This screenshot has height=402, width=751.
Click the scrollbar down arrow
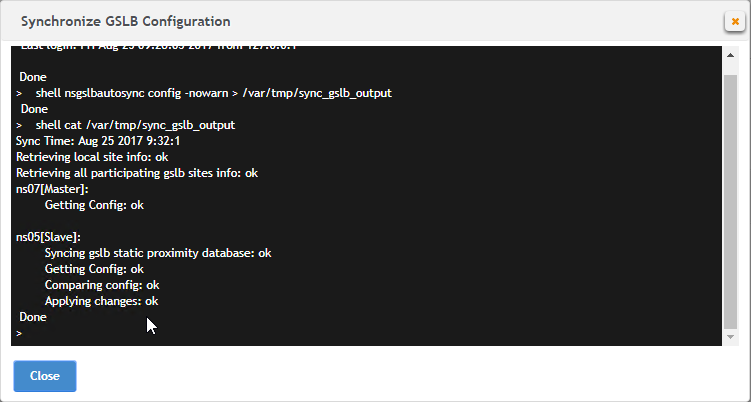[x=730, y=337]
